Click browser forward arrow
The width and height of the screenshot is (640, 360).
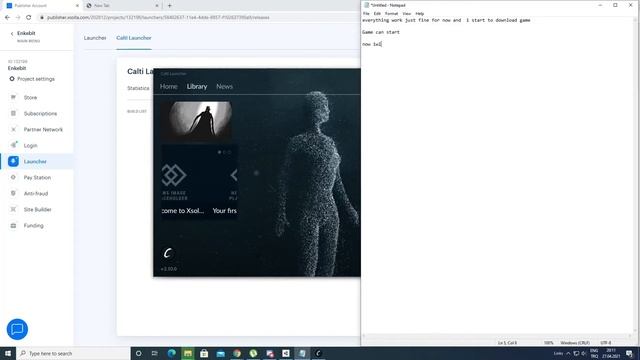[x=18, y=18]
